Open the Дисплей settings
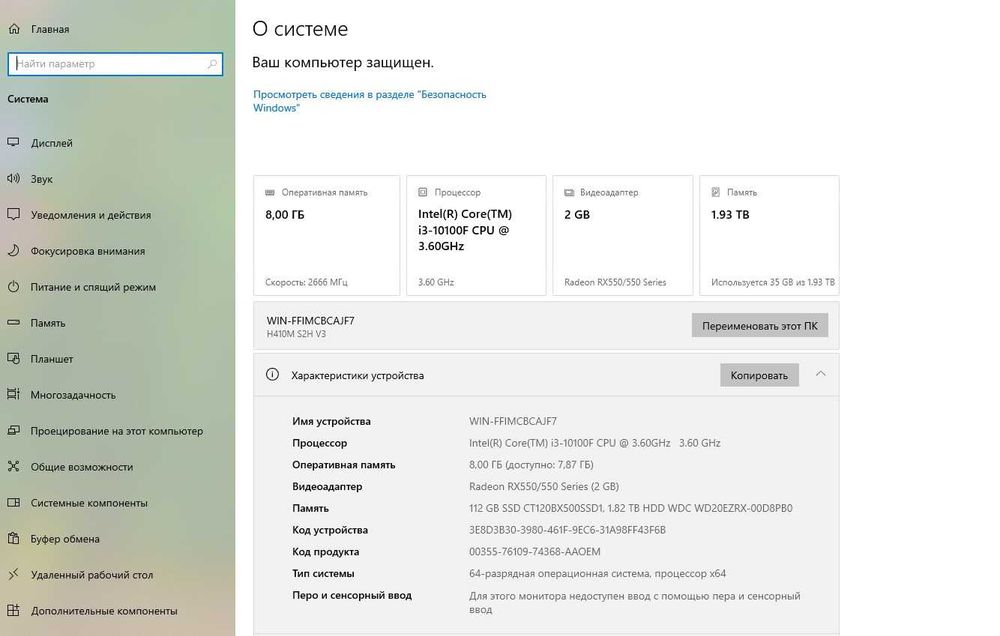1000x636 pixels. (x=52, y=143)
